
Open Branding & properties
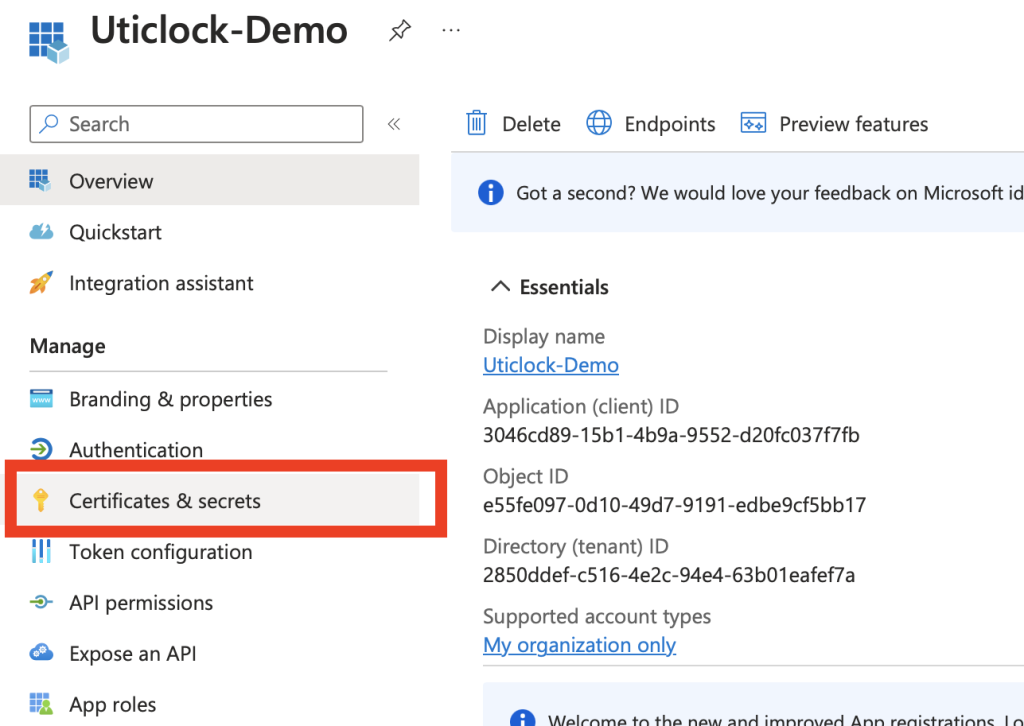coord(170,400)
